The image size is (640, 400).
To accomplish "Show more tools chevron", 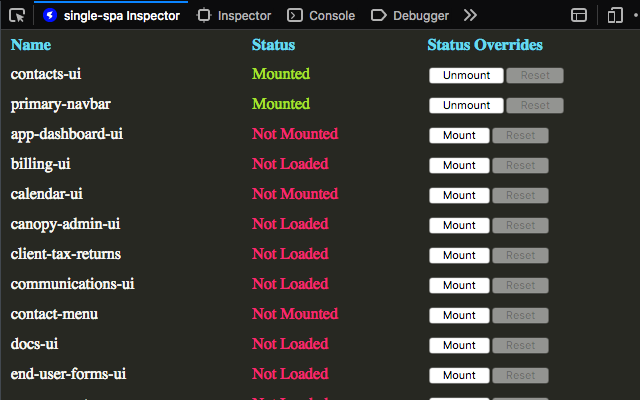I will click(x=470, y=16).
